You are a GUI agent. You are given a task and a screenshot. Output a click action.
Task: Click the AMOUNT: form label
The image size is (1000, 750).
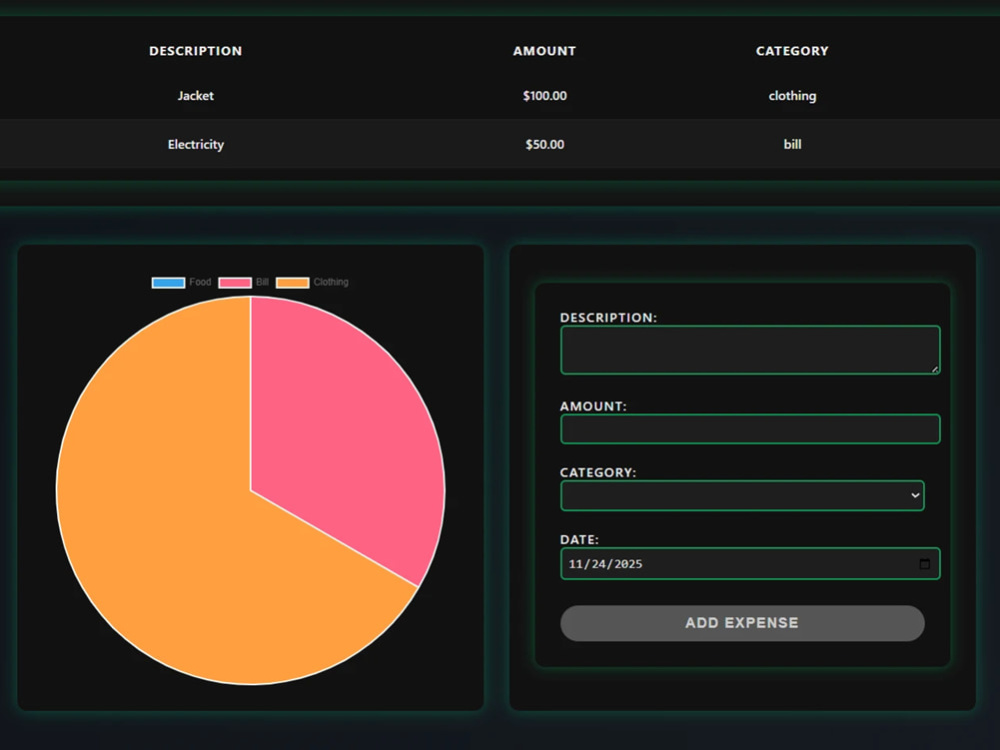pos(593,406)
